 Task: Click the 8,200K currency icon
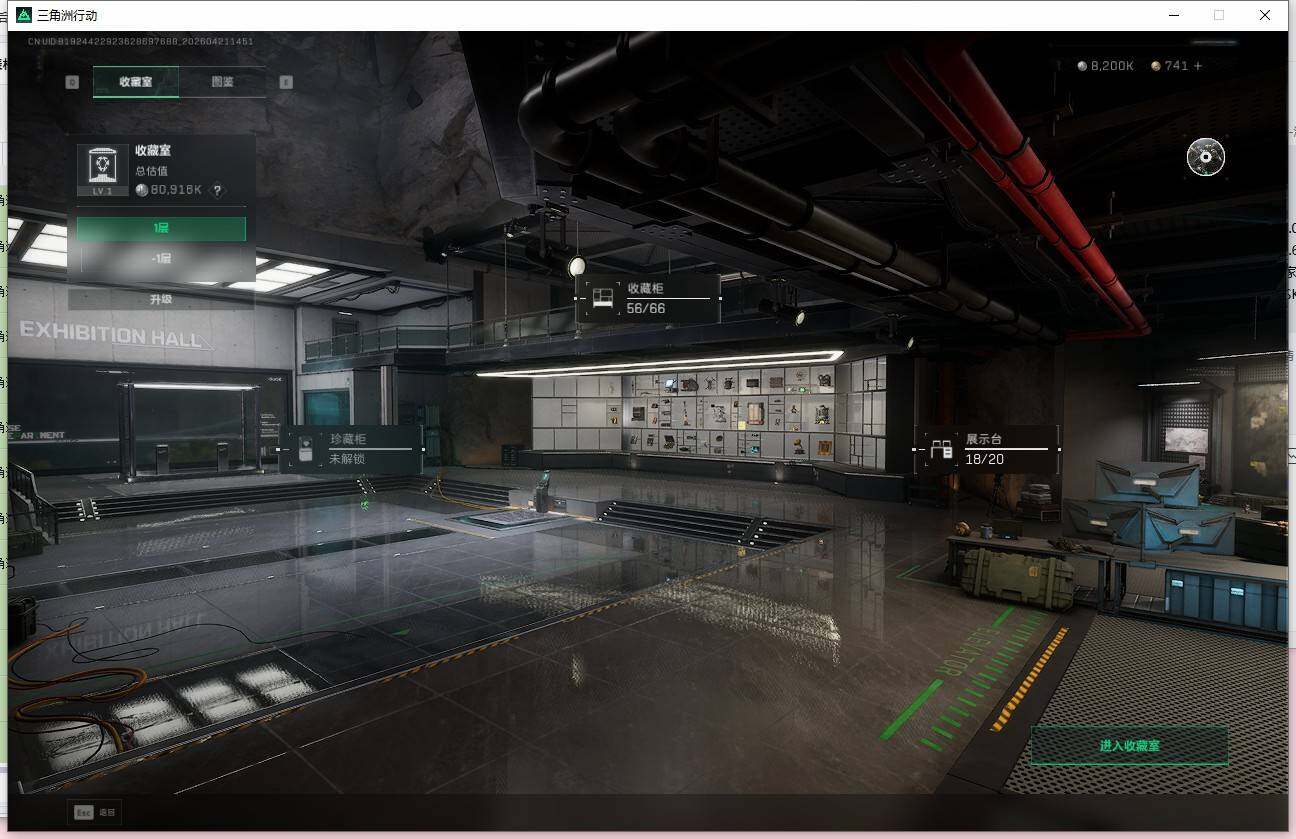point(1082,66)
